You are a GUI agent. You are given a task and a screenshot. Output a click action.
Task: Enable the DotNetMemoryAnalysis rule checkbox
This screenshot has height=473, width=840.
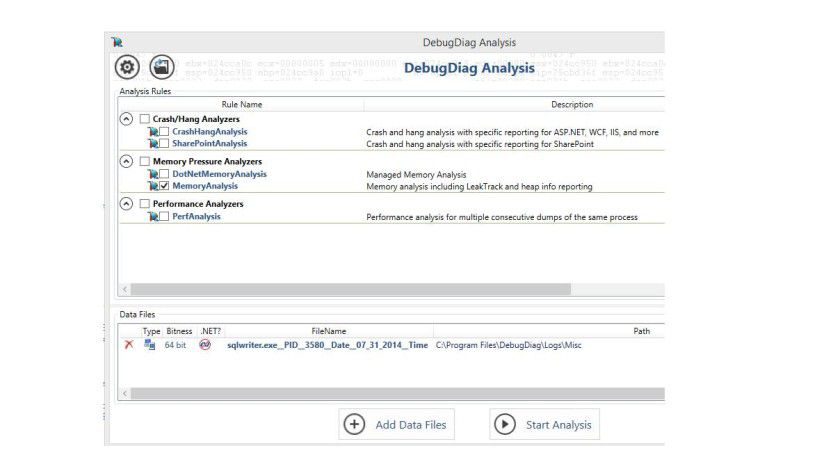[164, 174]
